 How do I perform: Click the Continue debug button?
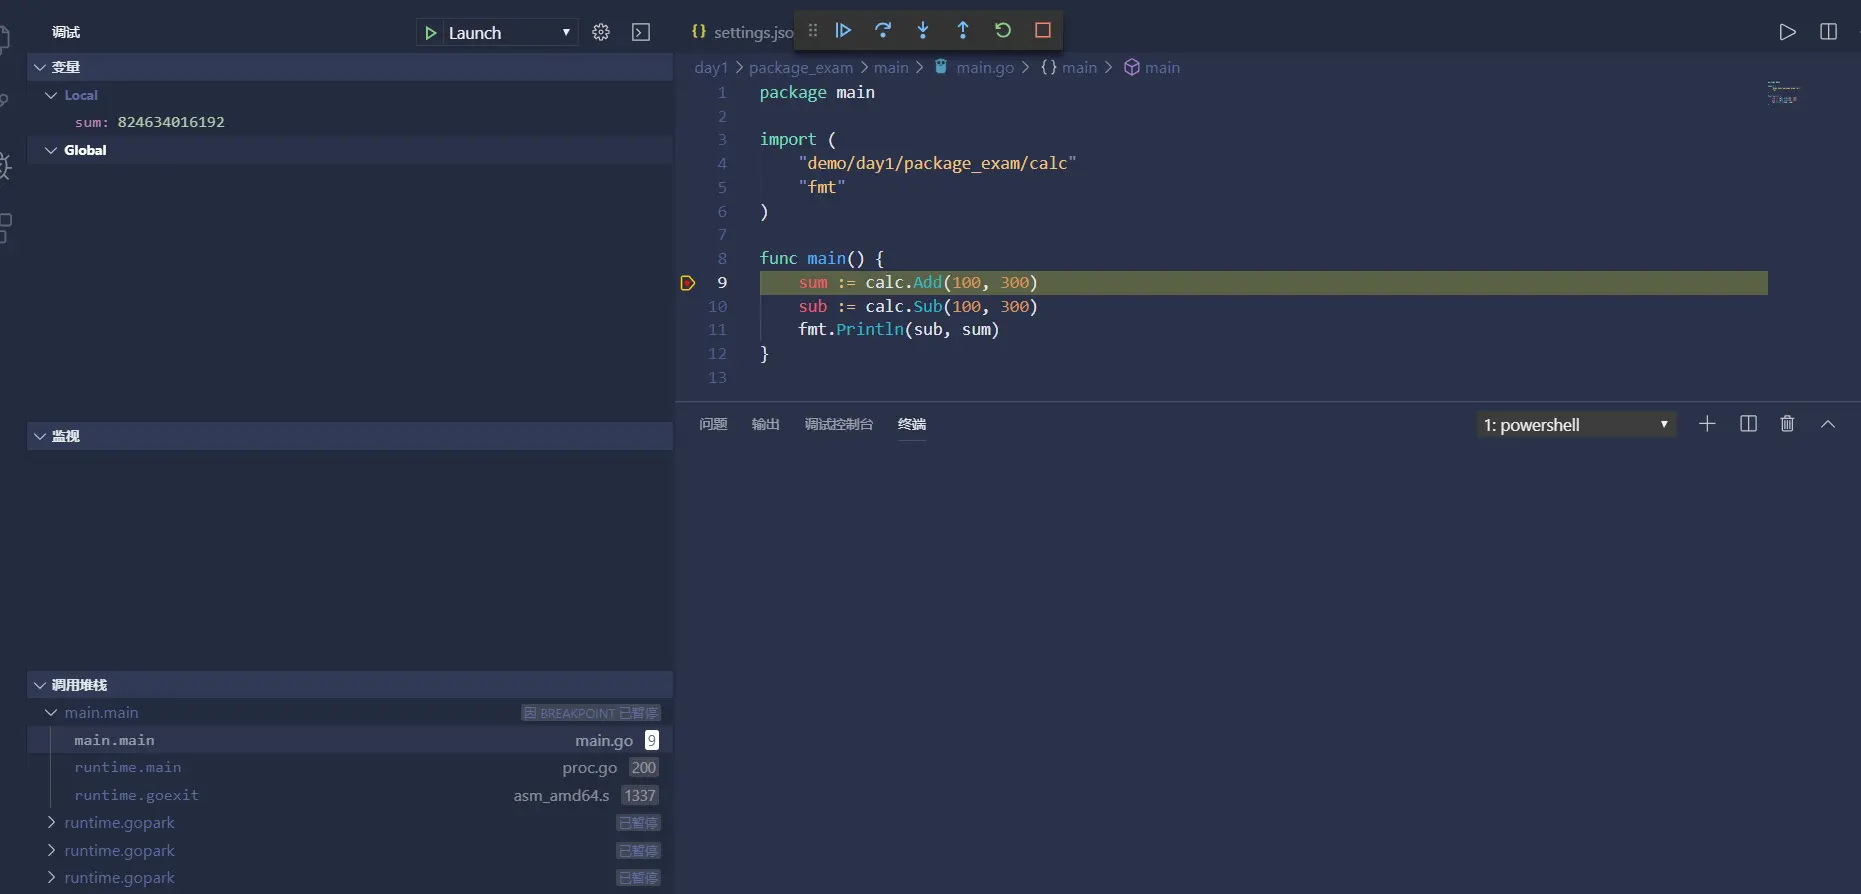(x=843, y=31)
